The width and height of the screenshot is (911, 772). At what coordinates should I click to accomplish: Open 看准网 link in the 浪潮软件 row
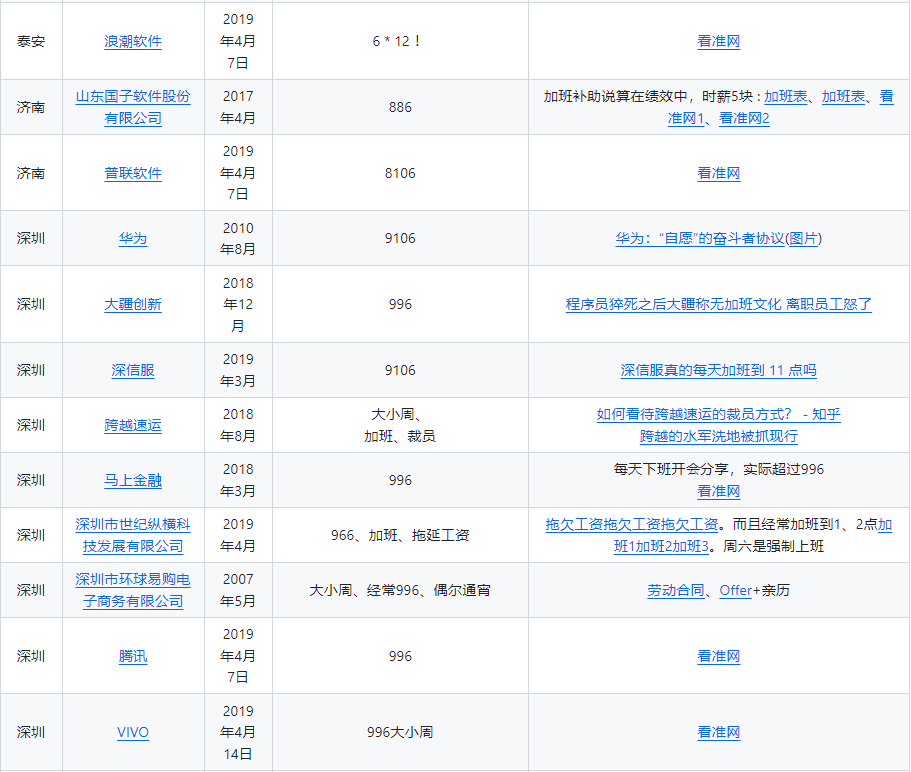point(719,41)
